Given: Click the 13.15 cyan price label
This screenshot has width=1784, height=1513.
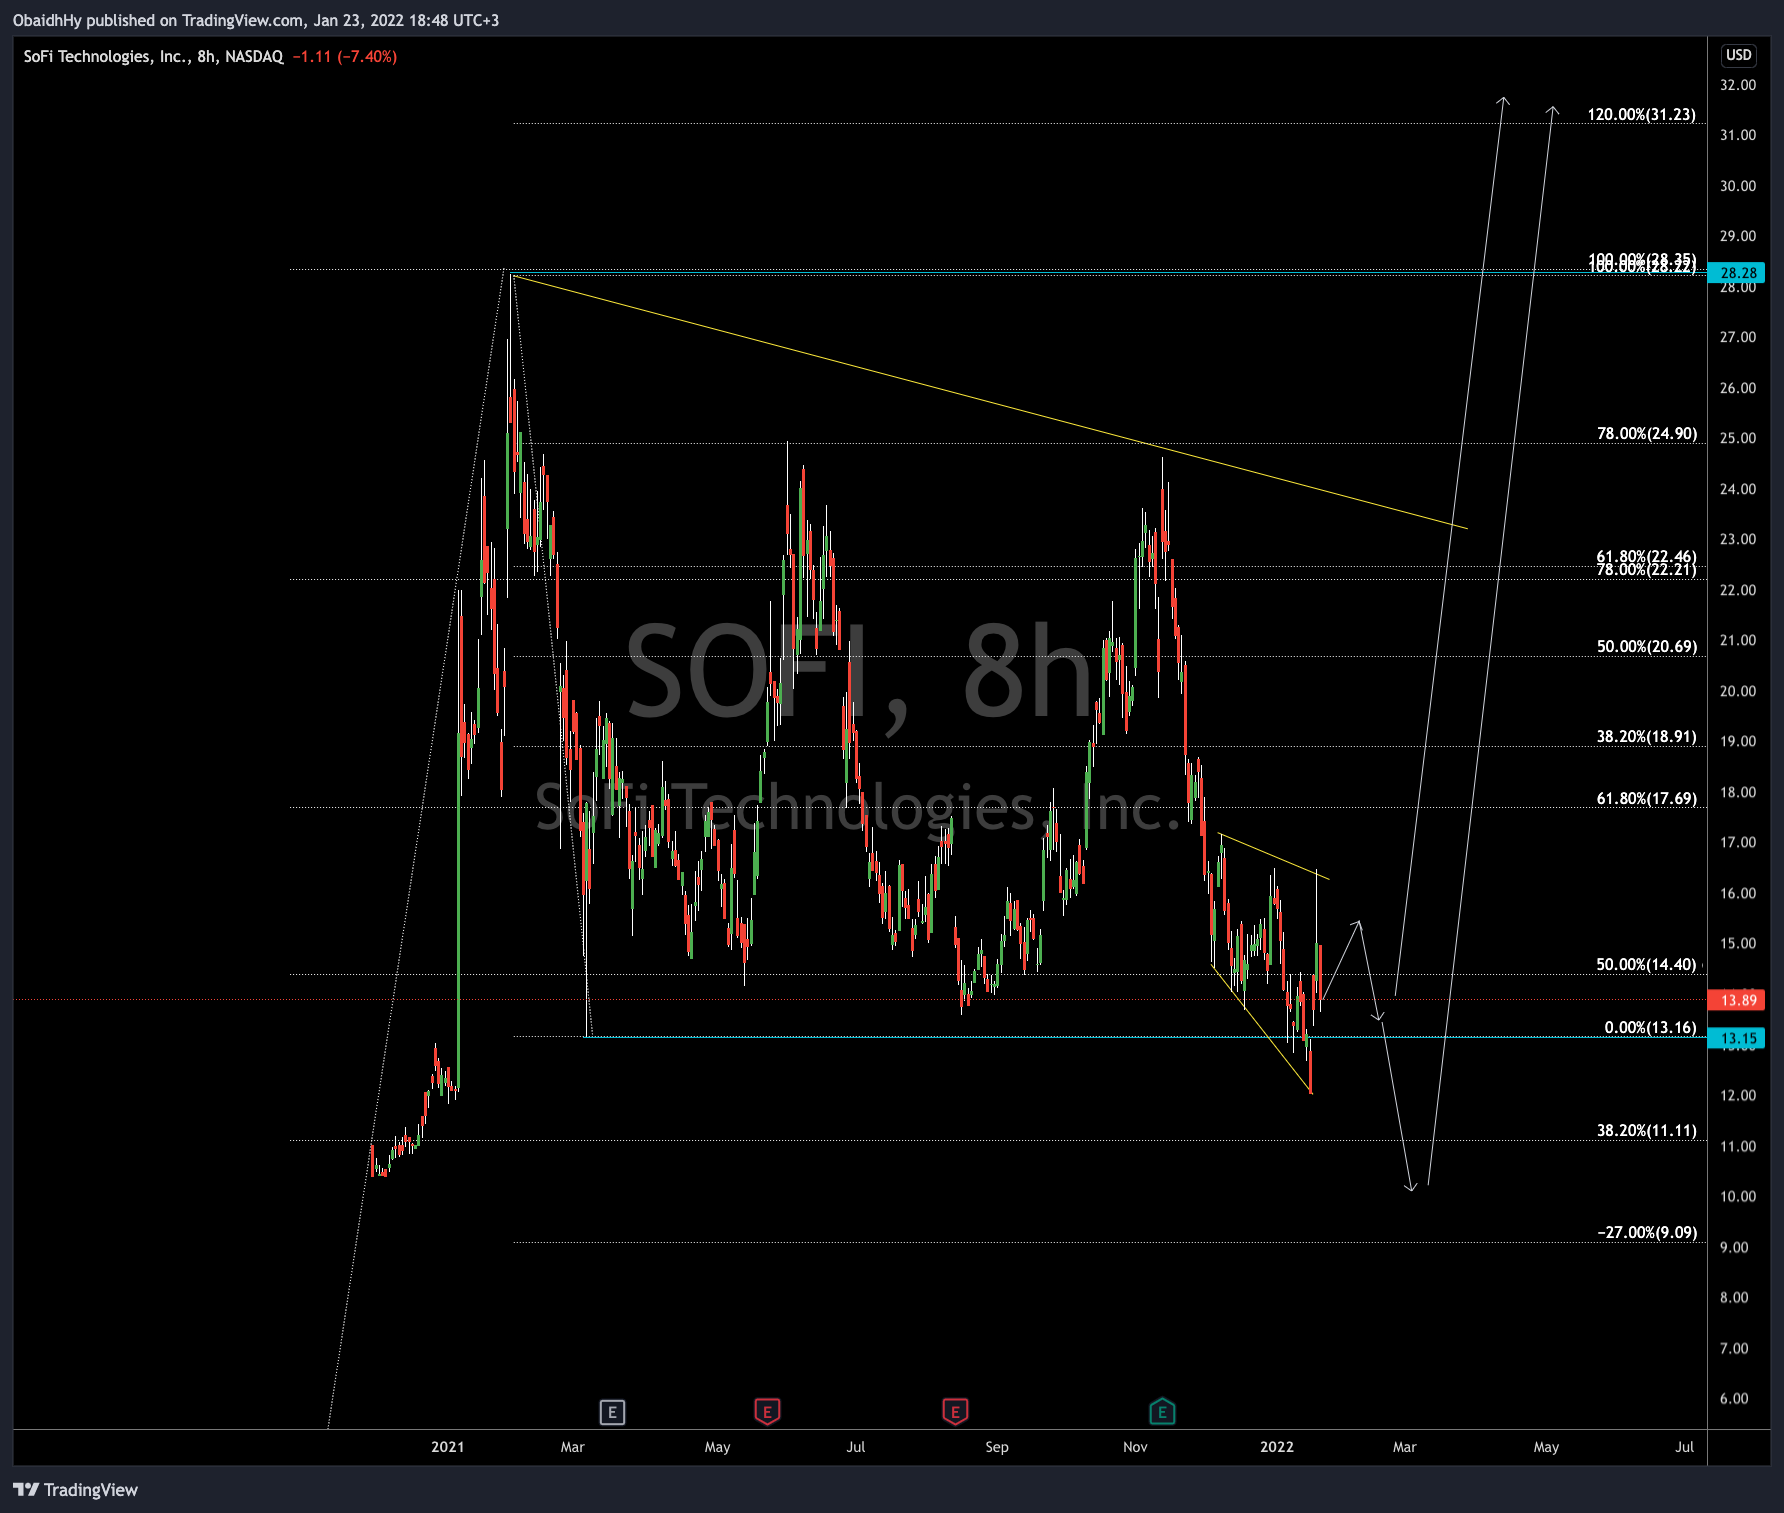Looking at the screenshot, I should coord(1738,1038).
